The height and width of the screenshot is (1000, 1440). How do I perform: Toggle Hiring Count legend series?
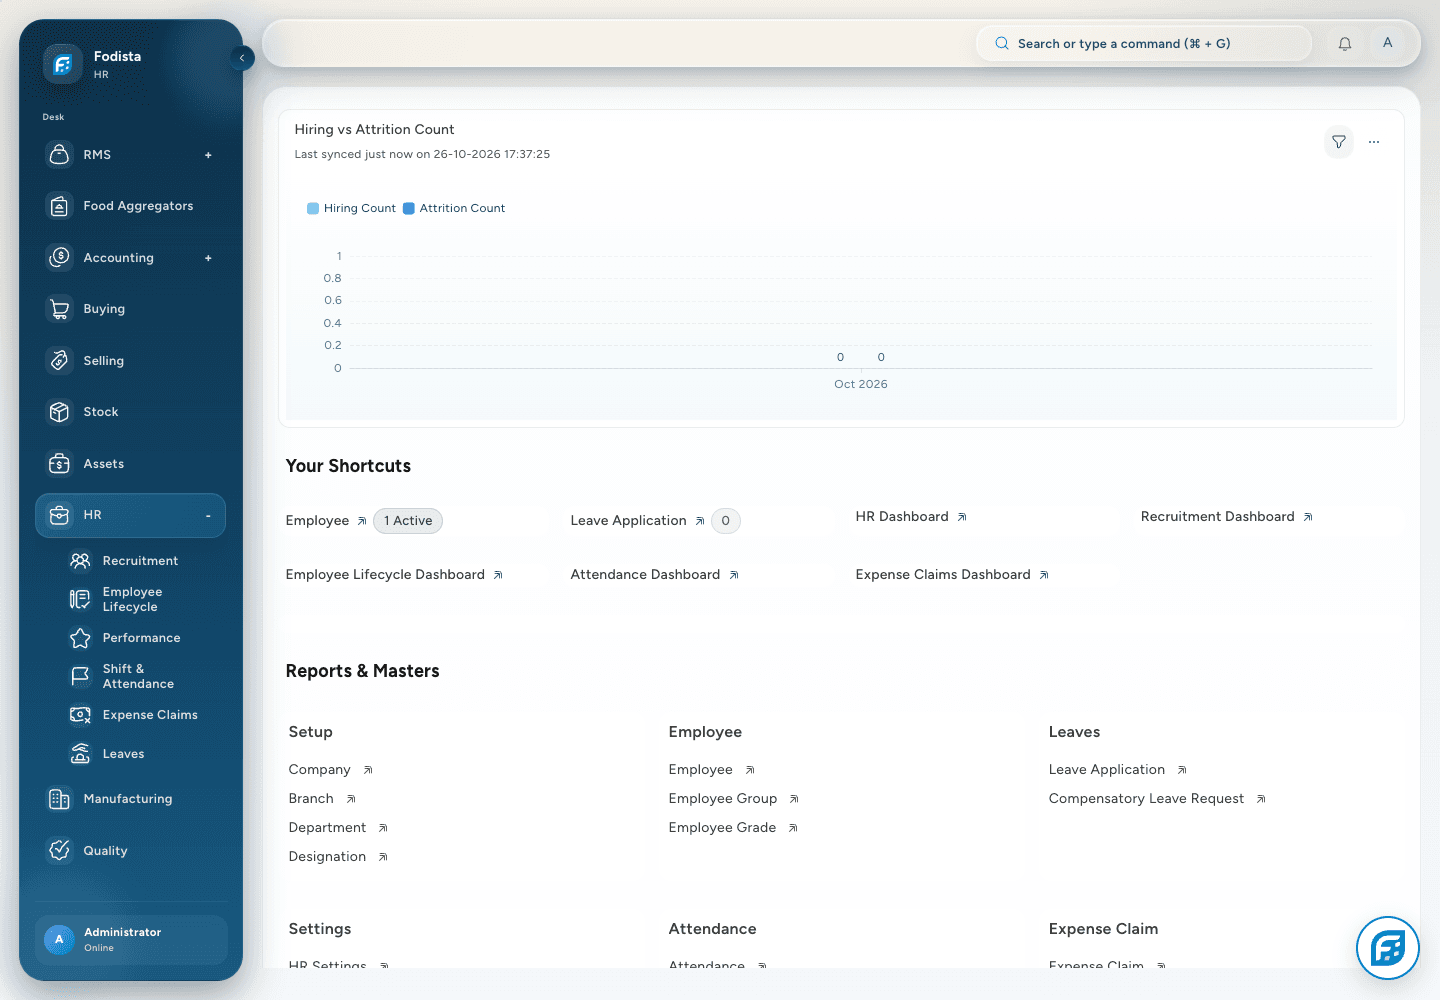coord(351,208)
